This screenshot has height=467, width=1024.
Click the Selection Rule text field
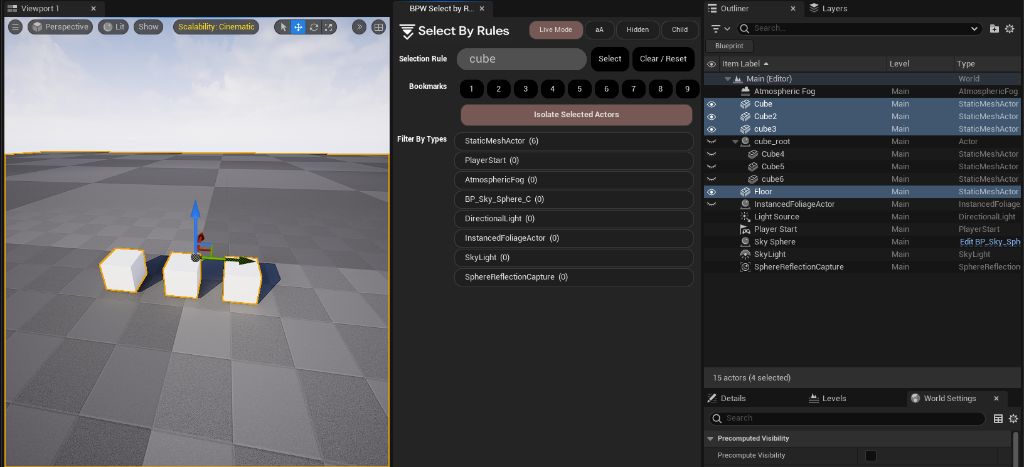click(522, 59)
